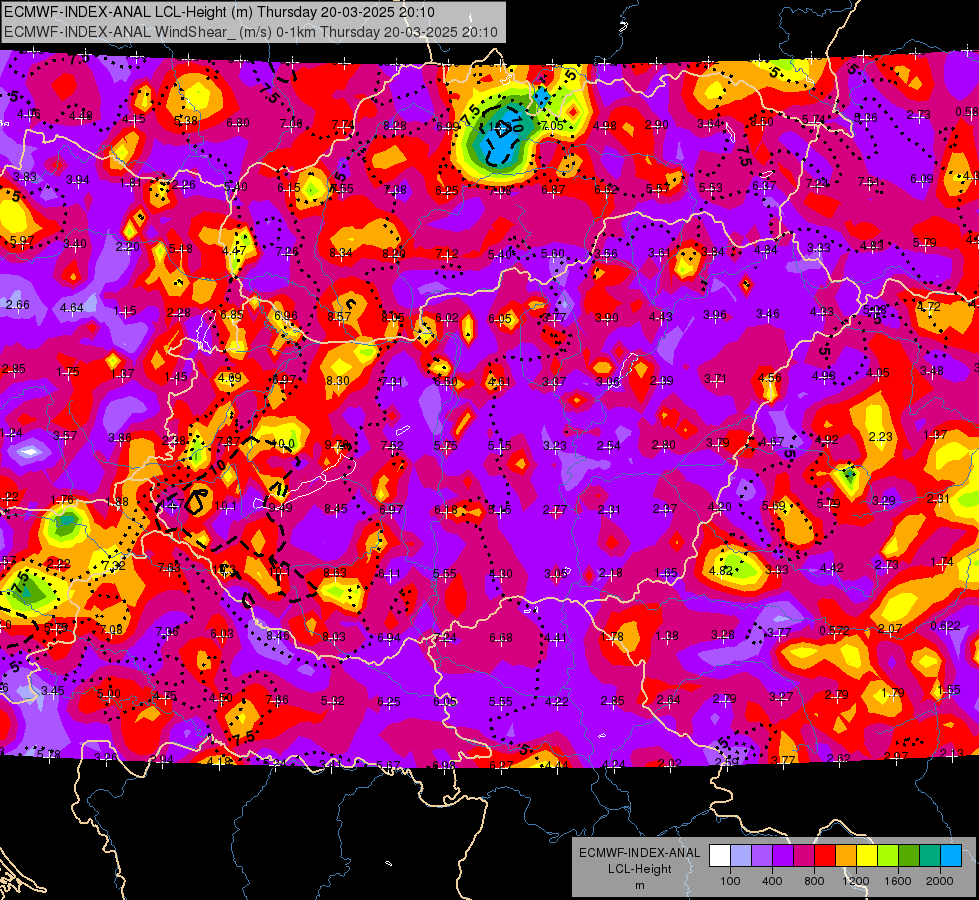Screen dimensions: 979x900
Task: Click the 5.74 grid point value
Action: point(814,119)
